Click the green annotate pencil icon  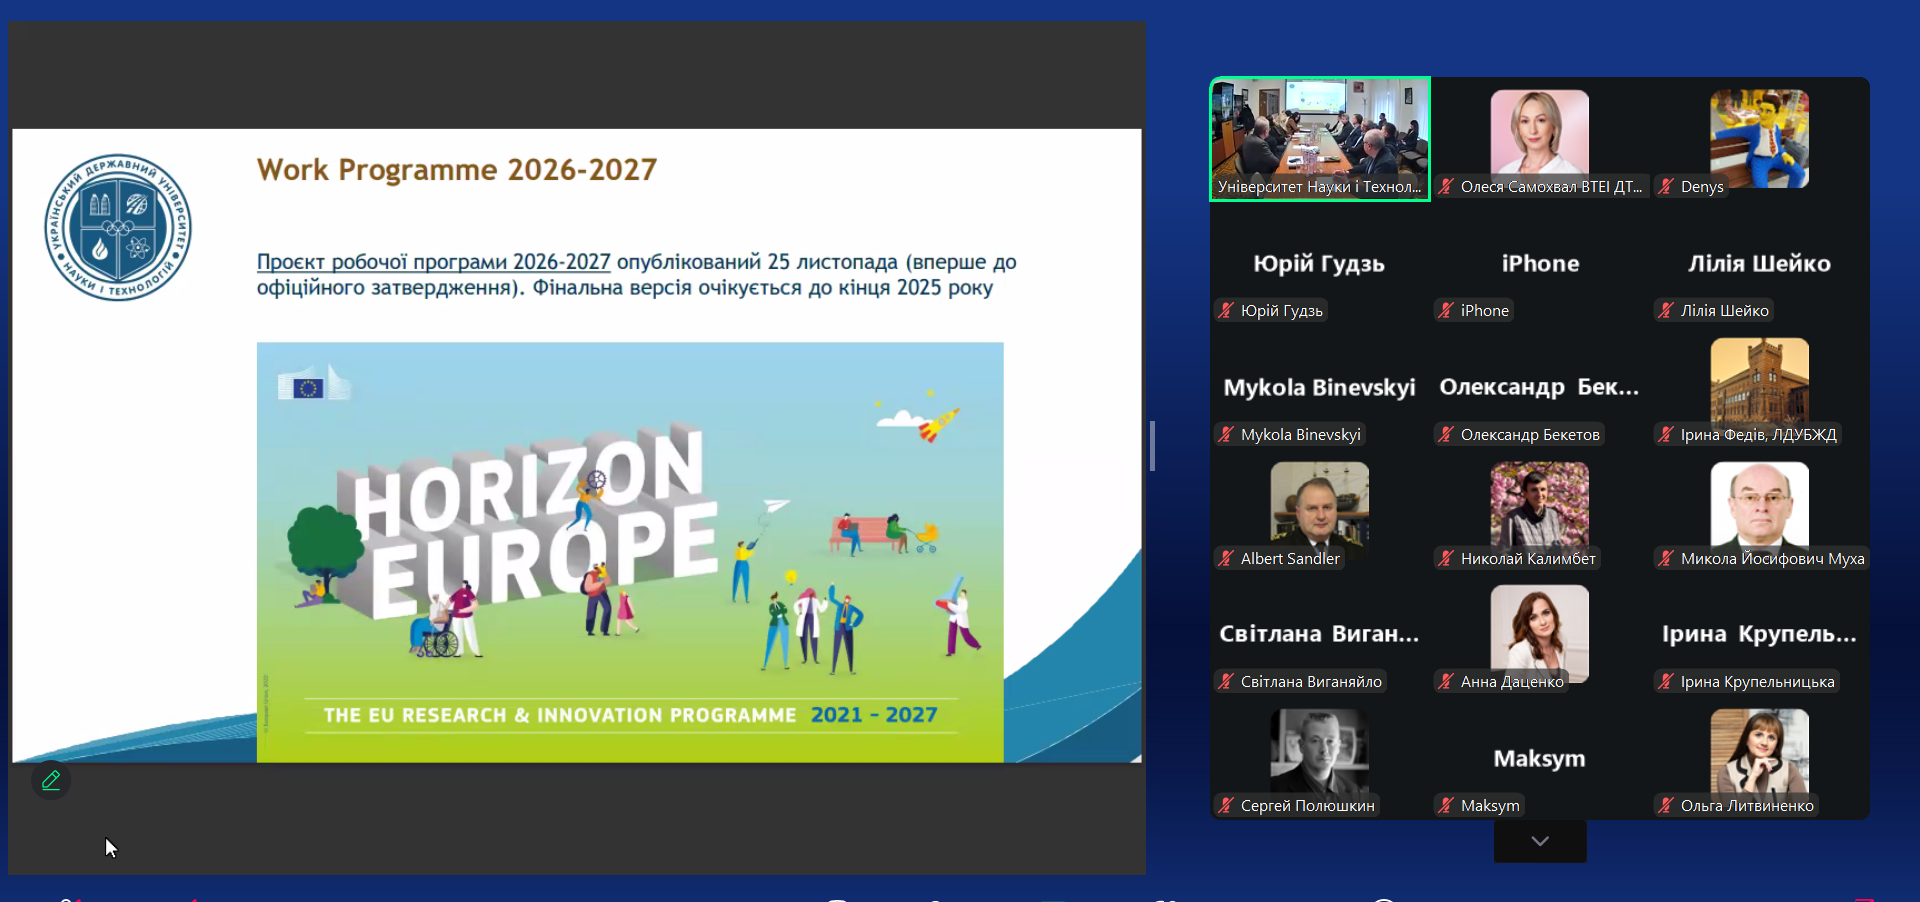pos(51,780)
